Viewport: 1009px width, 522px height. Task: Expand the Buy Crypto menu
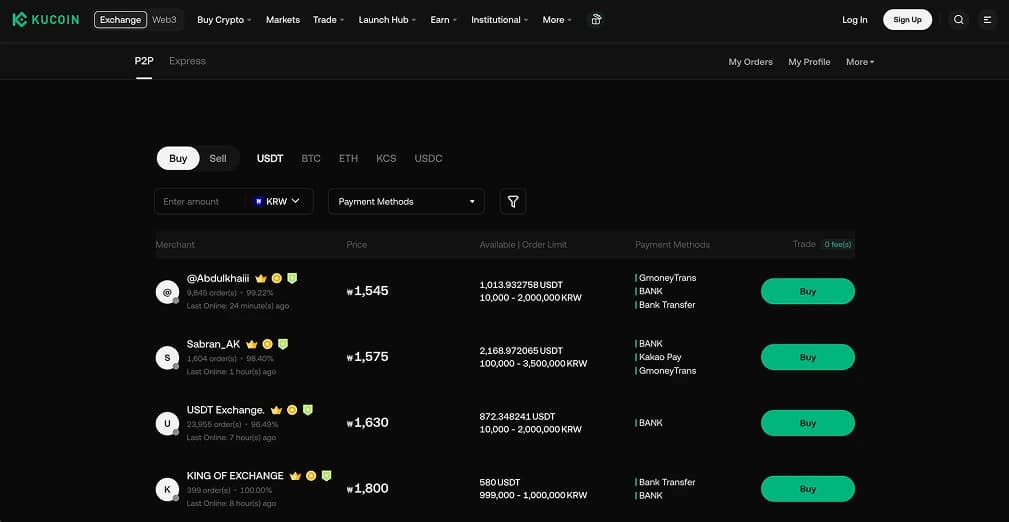pos(224,20)
